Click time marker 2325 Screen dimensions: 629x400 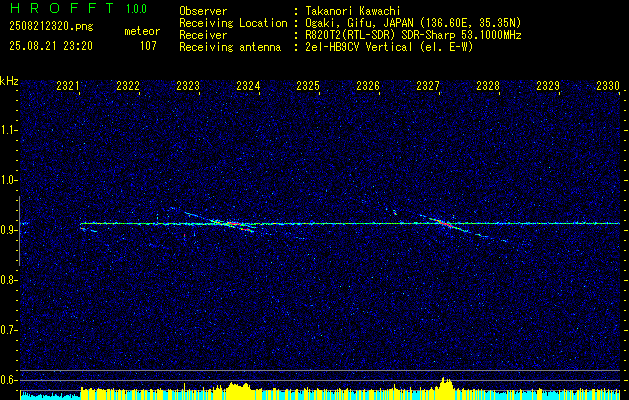coord(308,85)
